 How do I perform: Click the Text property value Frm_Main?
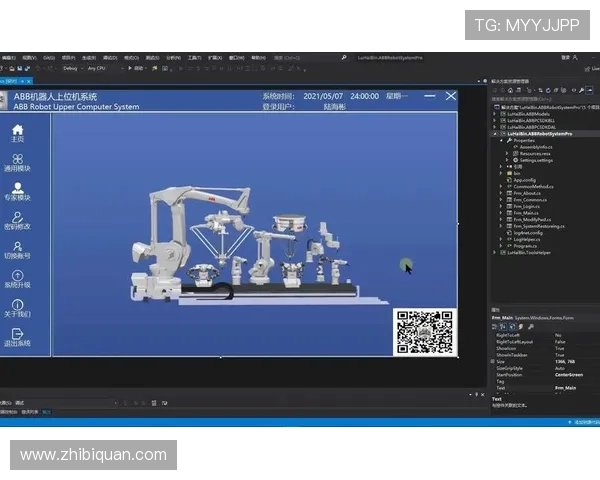click(565, 388)
